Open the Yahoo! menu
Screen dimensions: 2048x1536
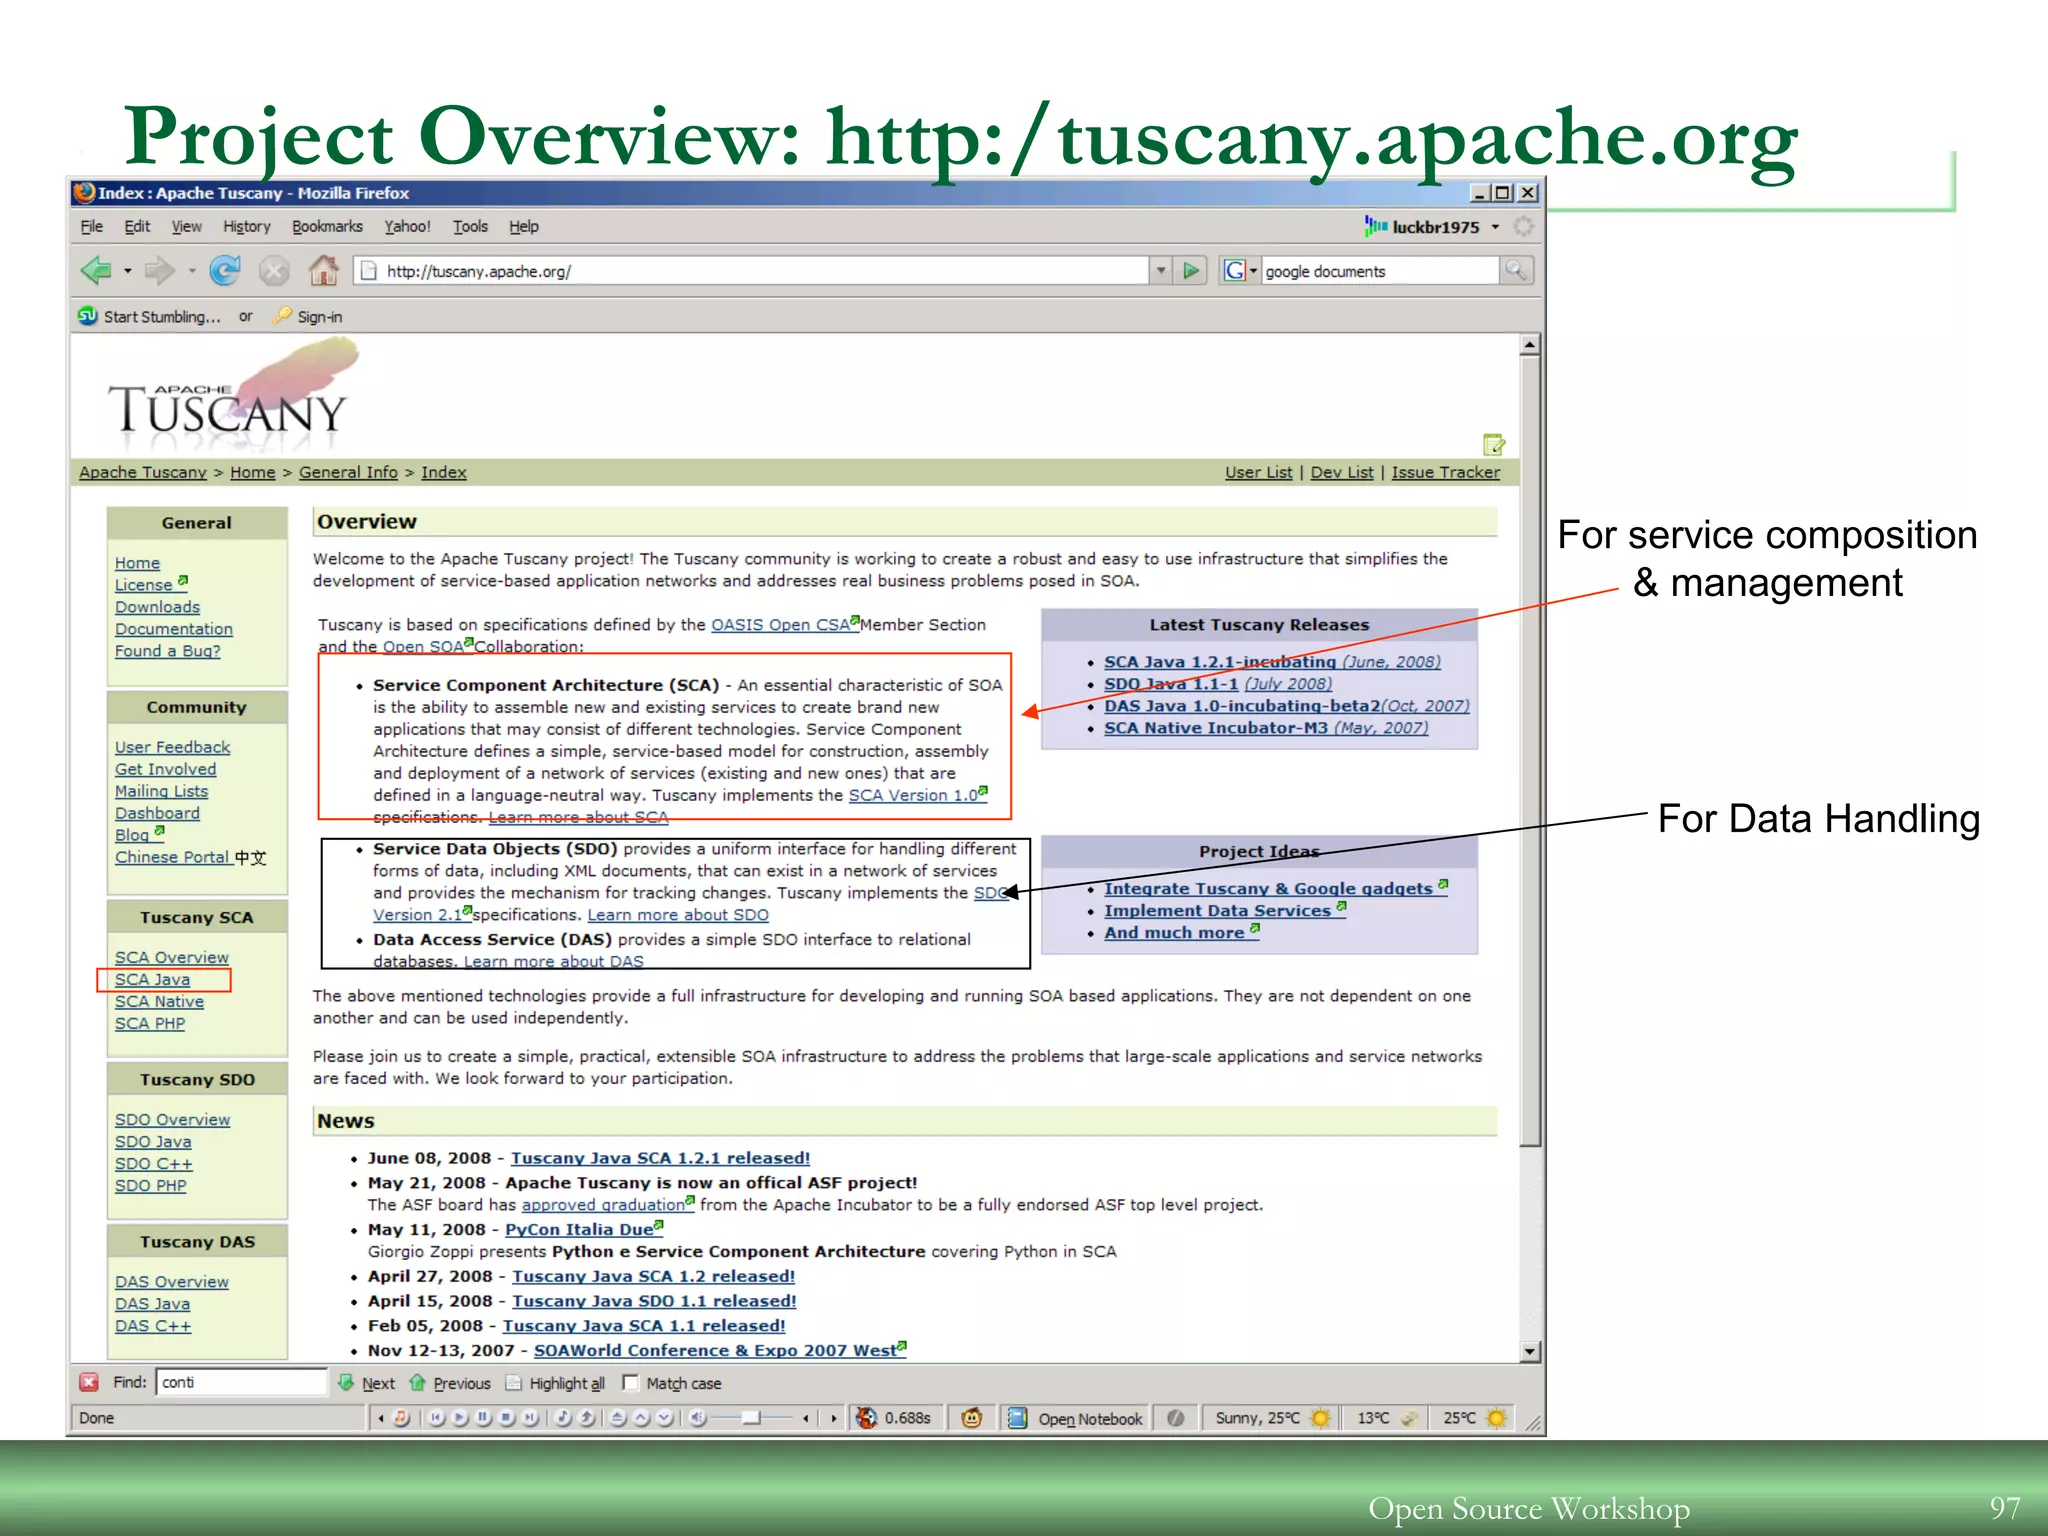pos(408,227)
